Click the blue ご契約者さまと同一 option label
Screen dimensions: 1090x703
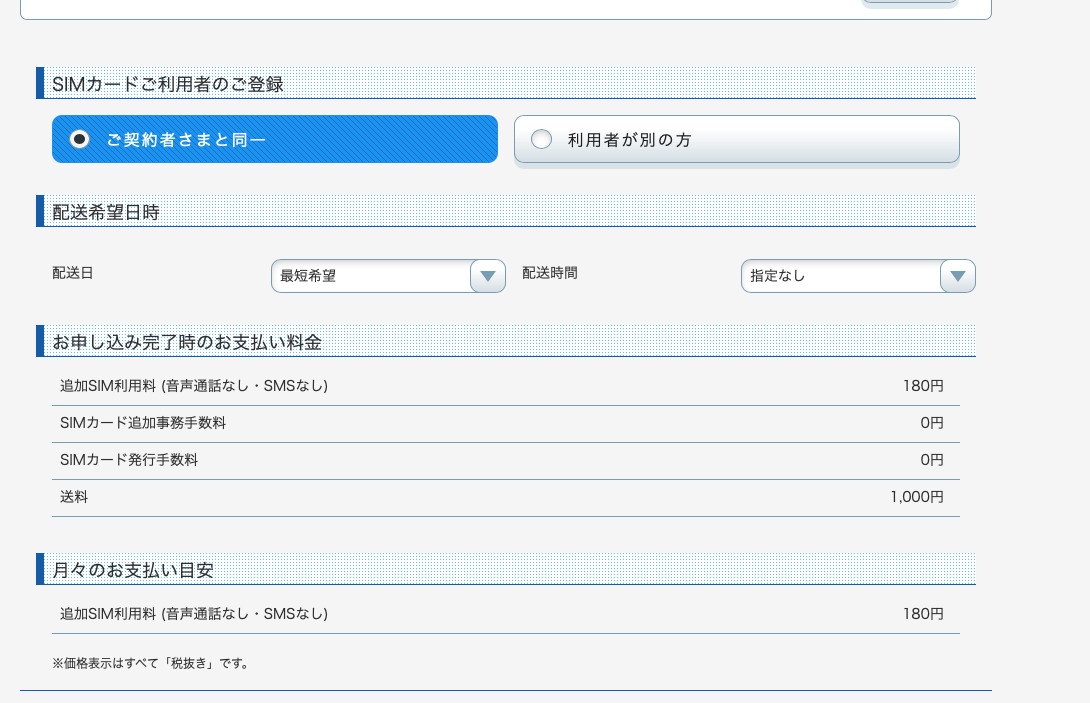tap(187, 140)
